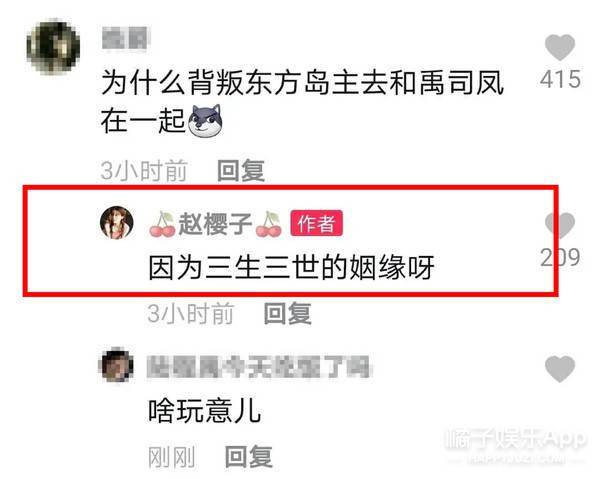600x479 pixels.
Task: Like the top comment with 415 likes
Action: click(560, 47)
